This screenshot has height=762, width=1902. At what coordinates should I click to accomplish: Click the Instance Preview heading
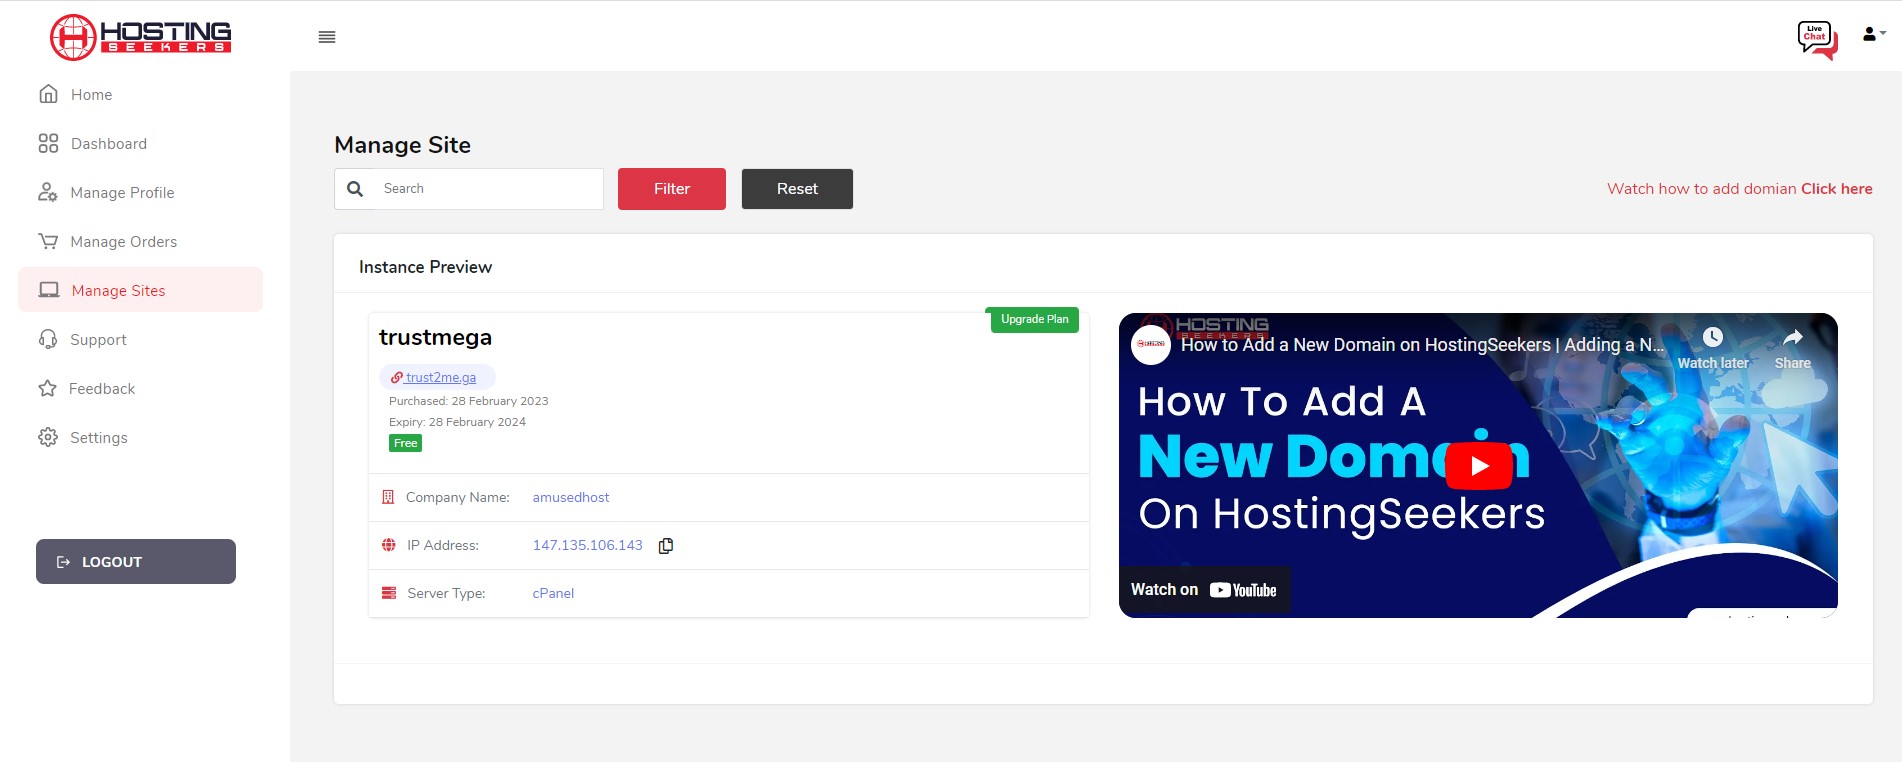tap(425, 267)
